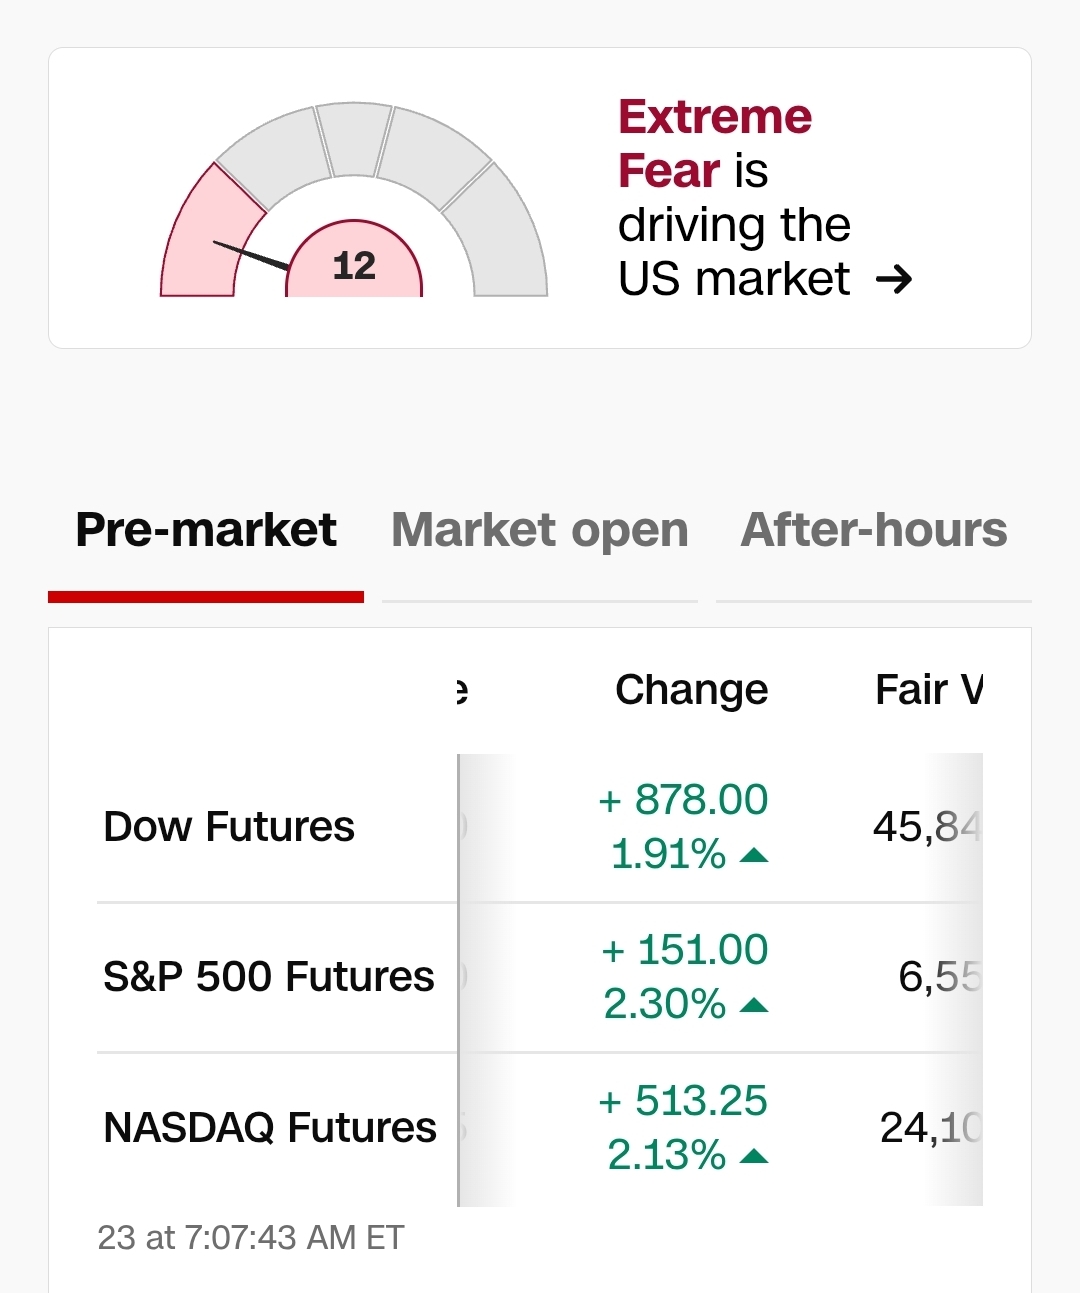The height and width of the screenshot is (1293, 1080).
Task: Open the NASDAQ Futures row
Action: coord(270,1128)
